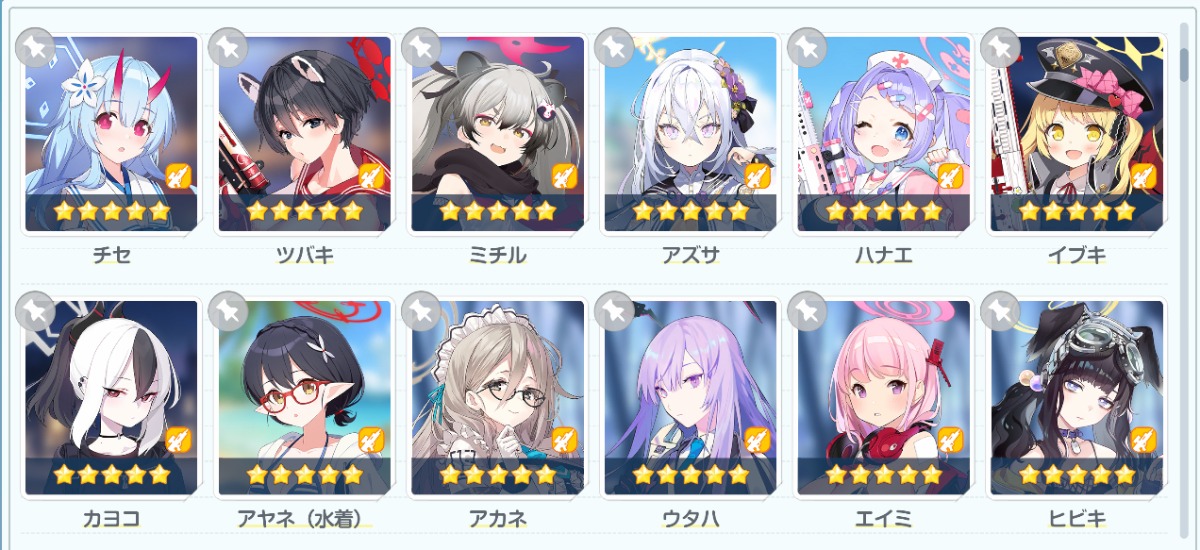Click the orange weapon badge on アカネ

pyautogui.click(x=565, y=441)
